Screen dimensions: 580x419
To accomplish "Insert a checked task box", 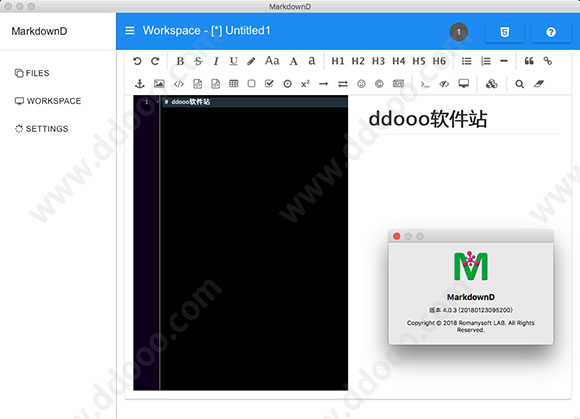I will coord(269,84).
